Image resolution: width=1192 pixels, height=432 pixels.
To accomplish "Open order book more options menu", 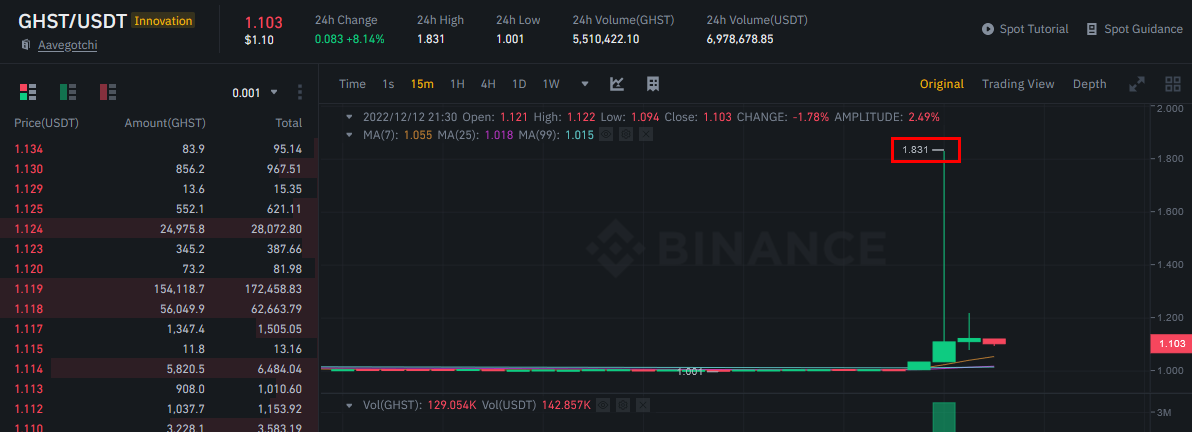I will [x=300, y=93].
